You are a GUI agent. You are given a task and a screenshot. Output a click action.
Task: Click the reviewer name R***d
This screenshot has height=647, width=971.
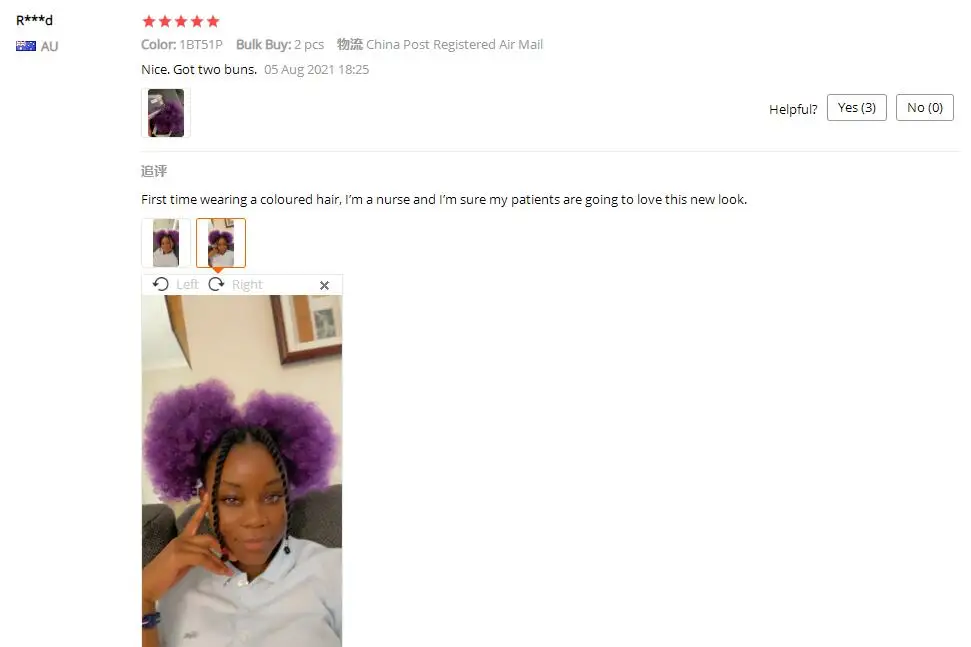[35, 20]
